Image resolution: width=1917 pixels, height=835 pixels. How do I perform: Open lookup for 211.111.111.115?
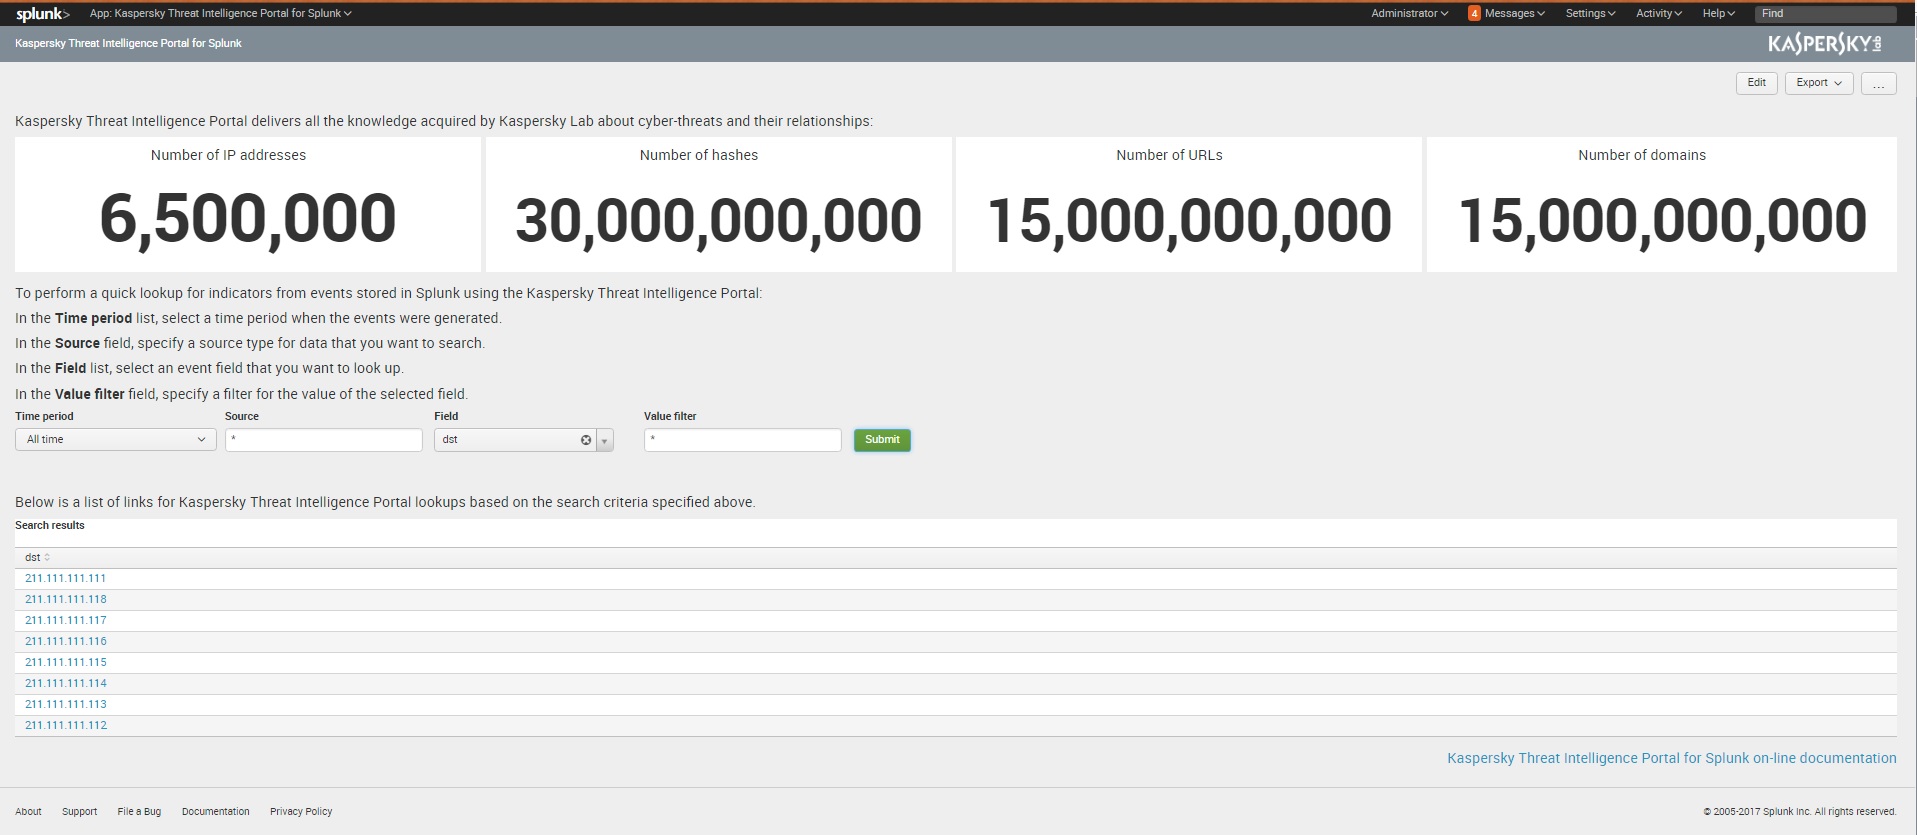pyautogui.click(x=66, y=663)
